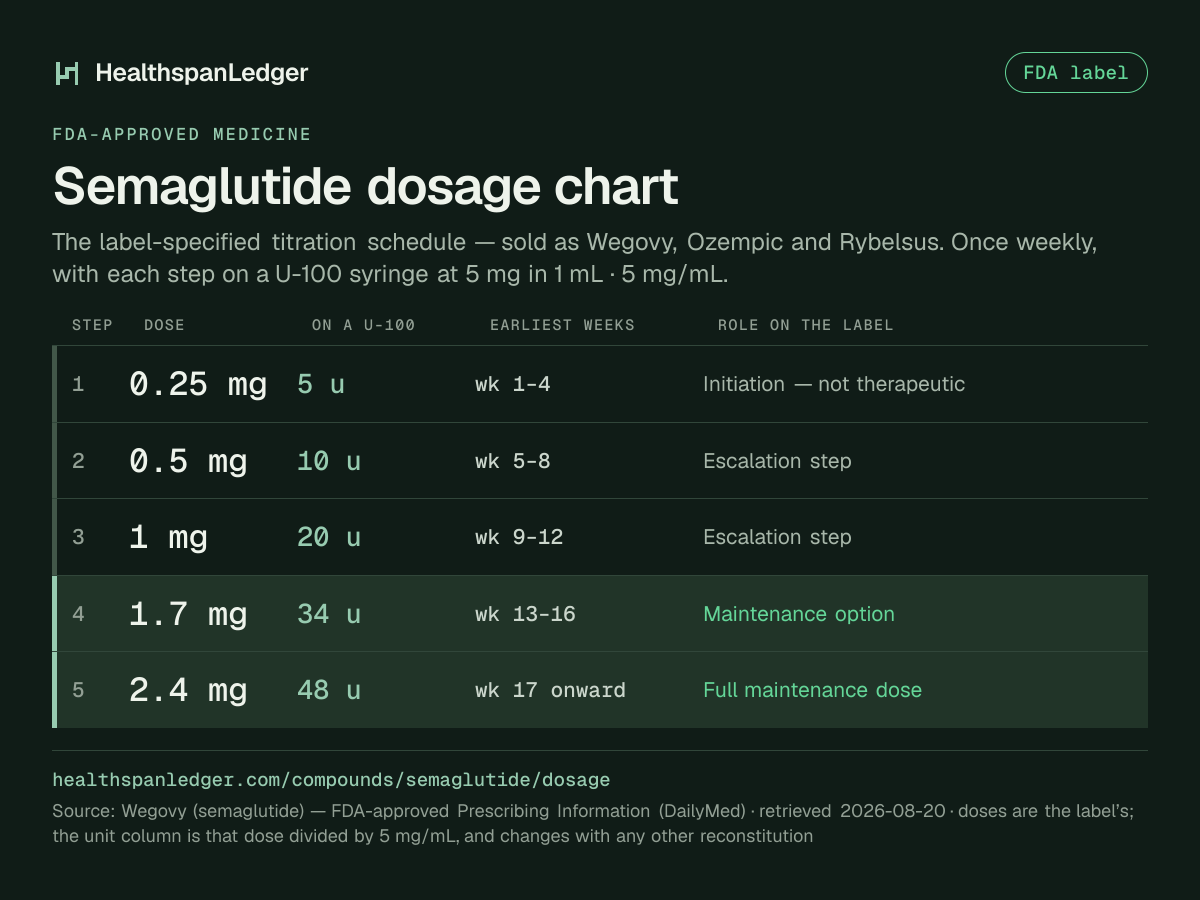Click the STEP column header
The width and height of the screenshot is (1200, 900).
tap(92, 325)
